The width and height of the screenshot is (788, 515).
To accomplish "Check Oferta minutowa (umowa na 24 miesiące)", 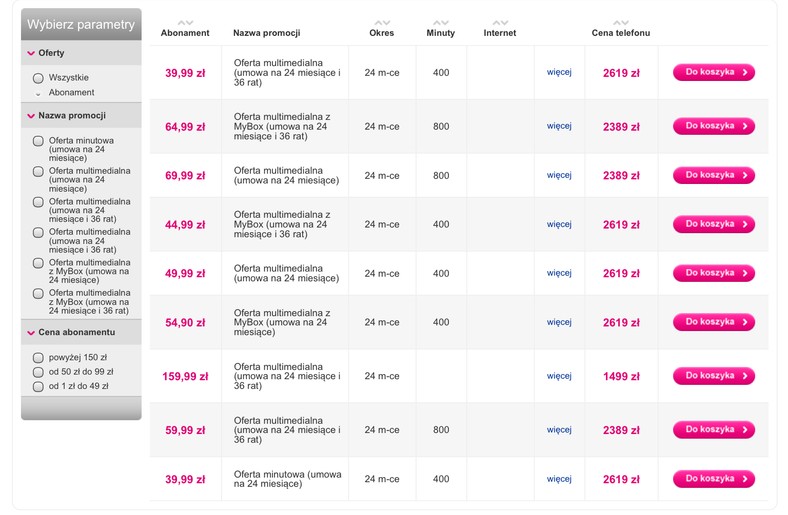I will pyautogui.click(x=38, y=141).
